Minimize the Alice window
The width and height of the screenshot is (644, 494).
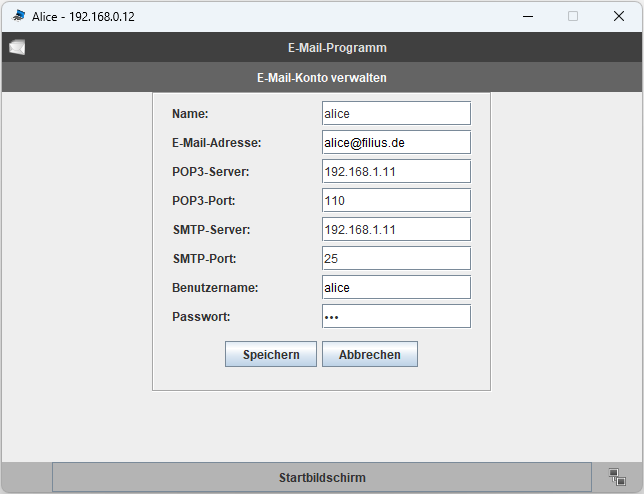coord(527,16)
